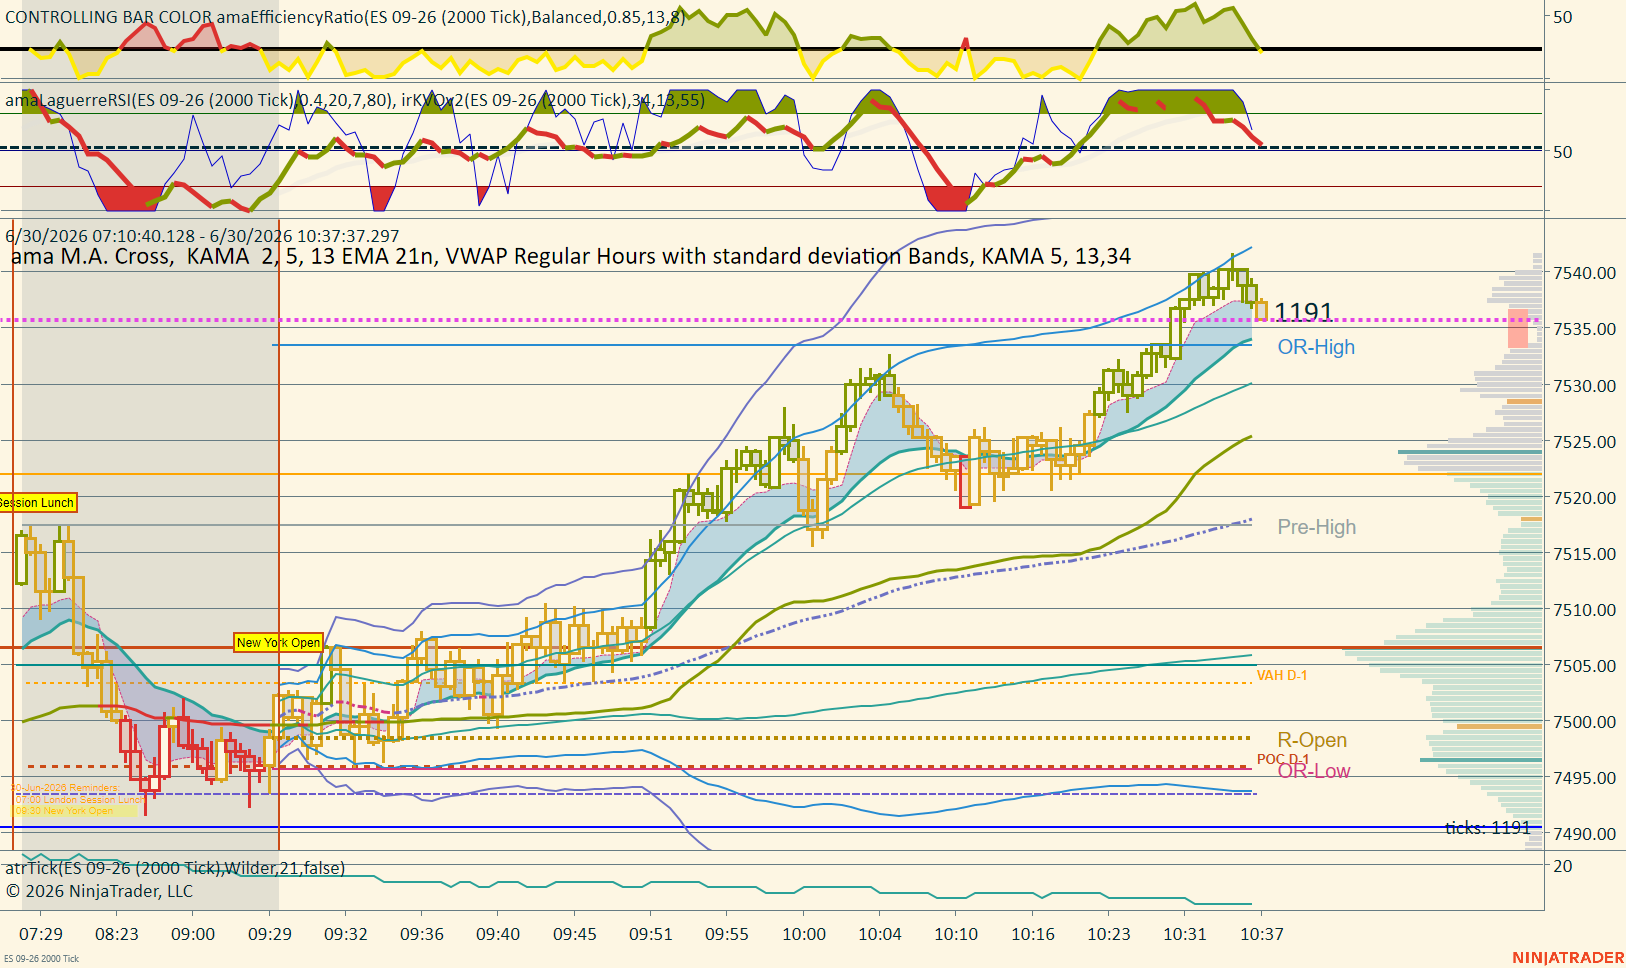1626x968 pixels.
Task: Click the NINJATRADER logo text
Action: click(1568, 958)
